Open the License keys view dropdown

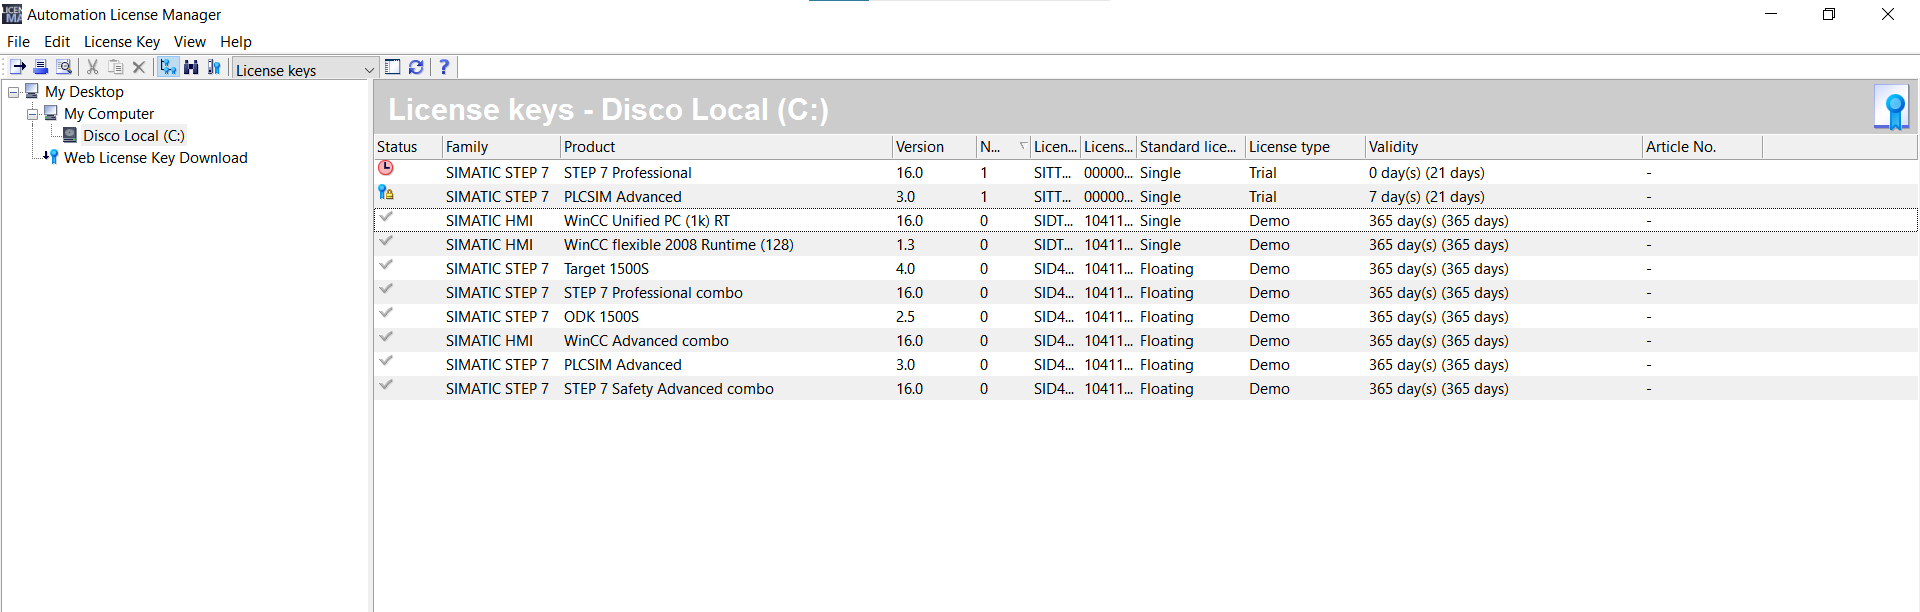[368, 70]
